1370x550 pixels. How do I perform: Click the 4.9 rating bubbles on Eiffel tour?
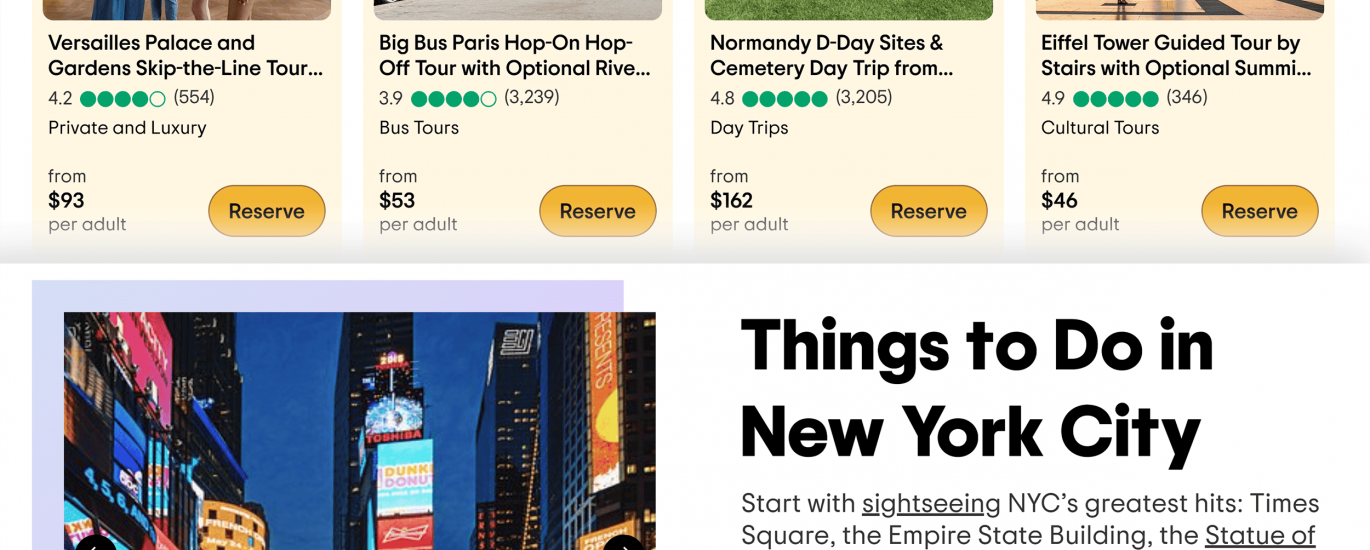coord(1115,99)
